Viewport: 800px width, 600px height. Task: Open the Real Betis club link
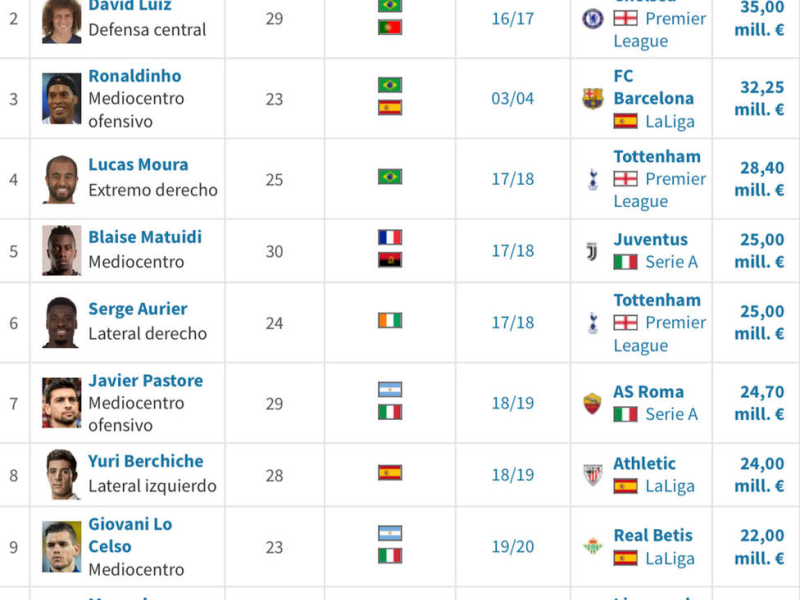[x=653, y=535]
